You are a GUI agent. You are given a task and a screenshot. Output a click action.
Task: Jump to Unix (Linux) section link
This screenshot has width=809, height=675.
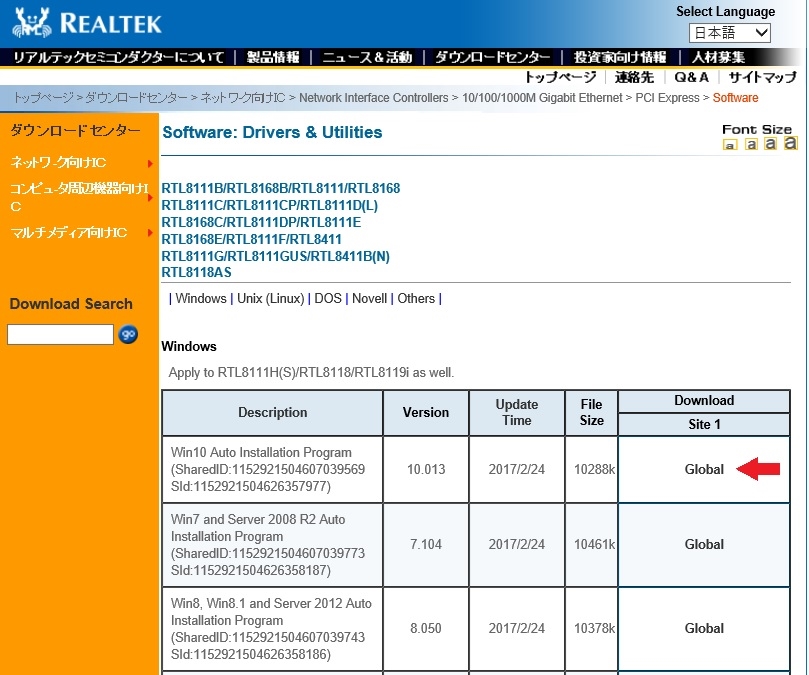pos(270,298)
